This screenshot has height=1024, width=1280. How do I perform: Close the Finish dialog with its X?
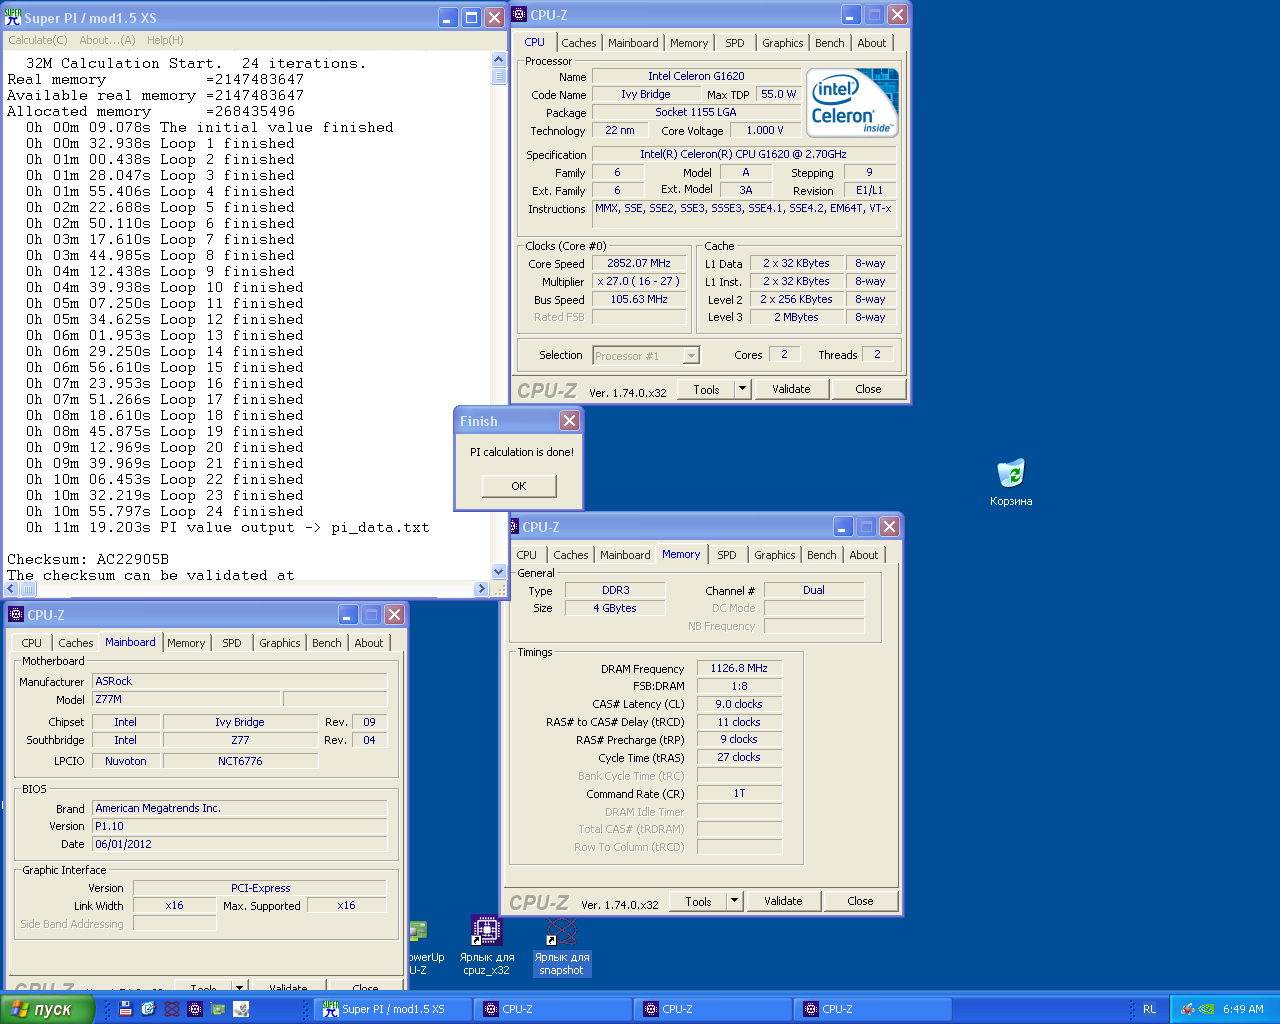(x=569, y=420)
